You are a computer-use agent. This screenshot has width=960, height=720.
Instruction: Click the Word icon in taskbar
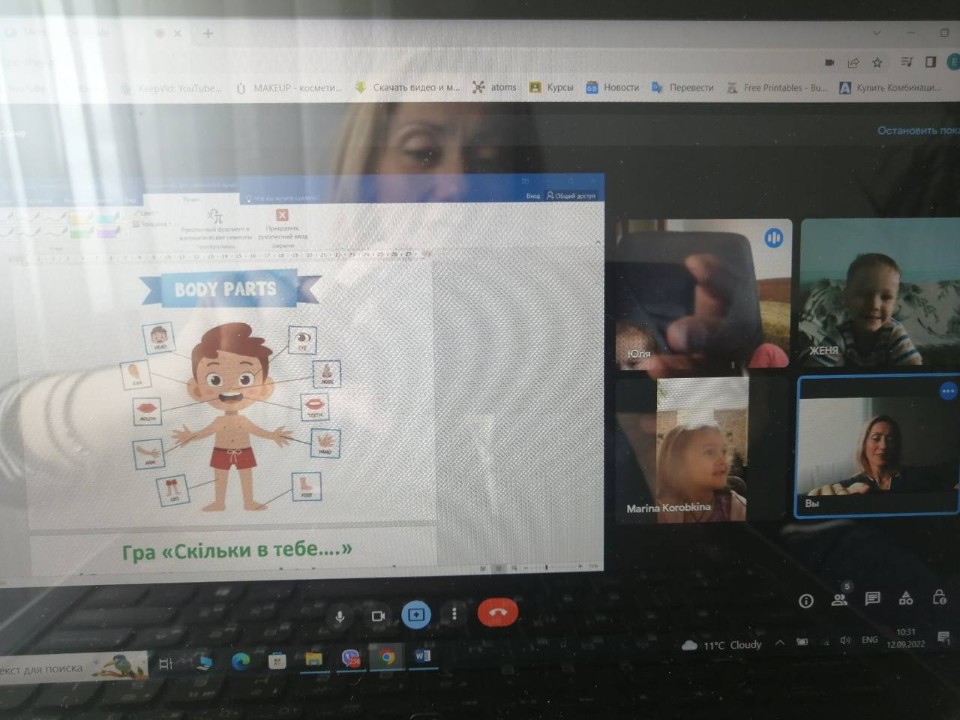pyautogui.click(x=422, y=657)
